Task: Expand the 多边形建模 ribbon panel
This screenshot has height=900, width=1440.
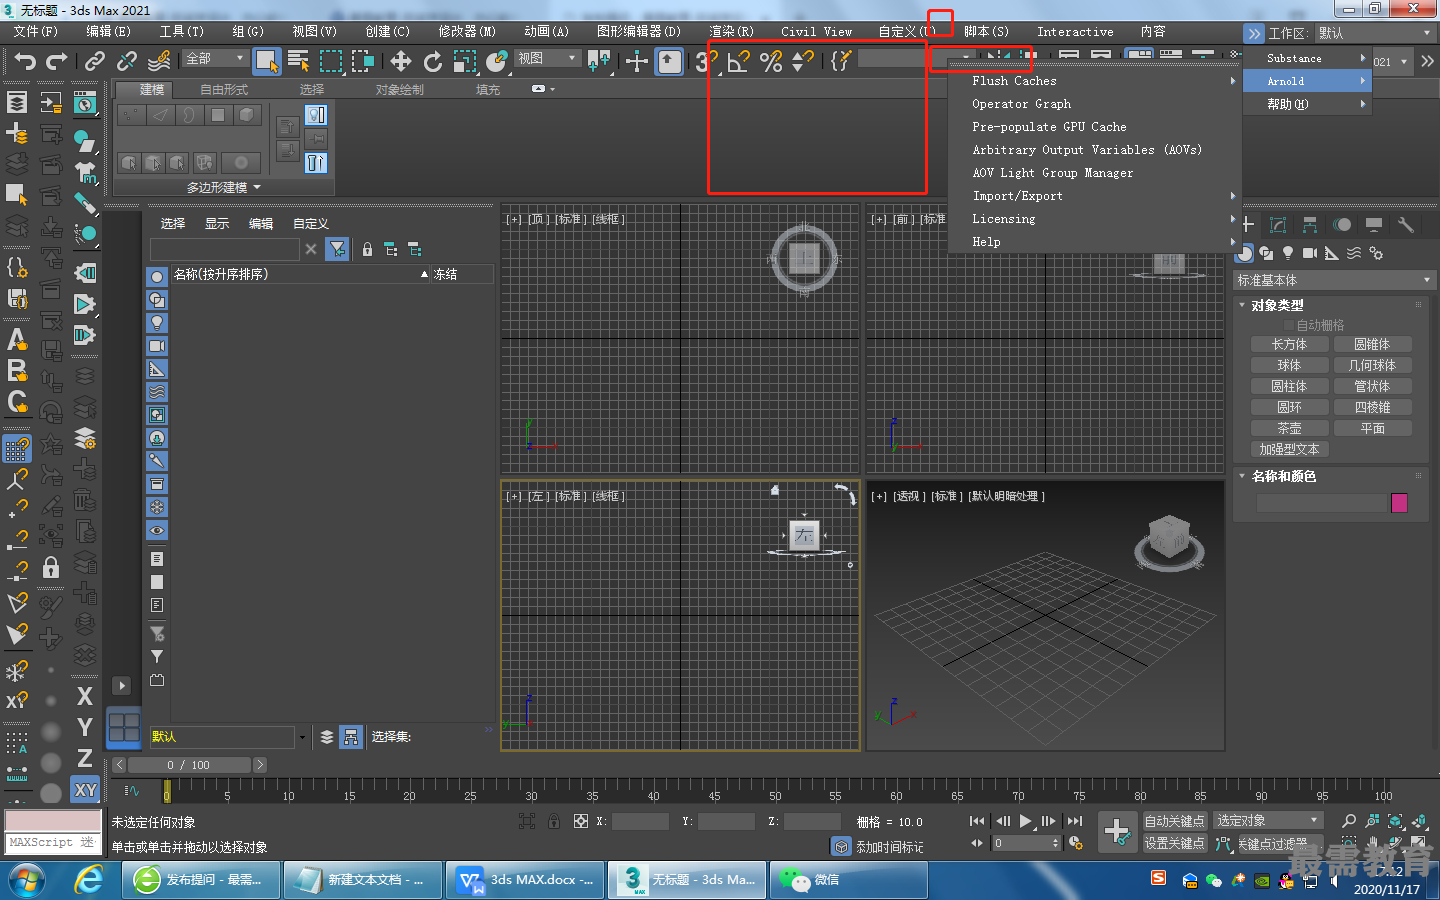Action: pyautogui.click(x=223, y=188)
